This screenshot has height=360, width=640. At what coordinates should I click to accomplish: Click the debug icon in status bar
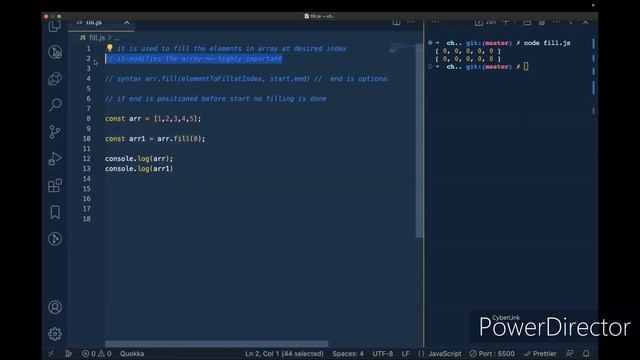(x=69, y=353)
